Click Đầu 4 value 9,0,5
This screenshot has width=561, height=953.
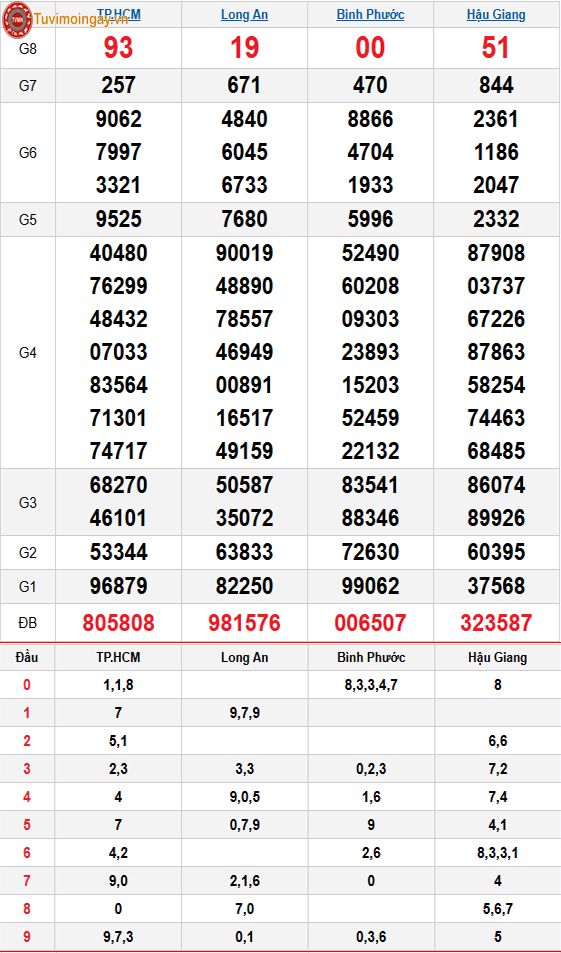[245, 797]
